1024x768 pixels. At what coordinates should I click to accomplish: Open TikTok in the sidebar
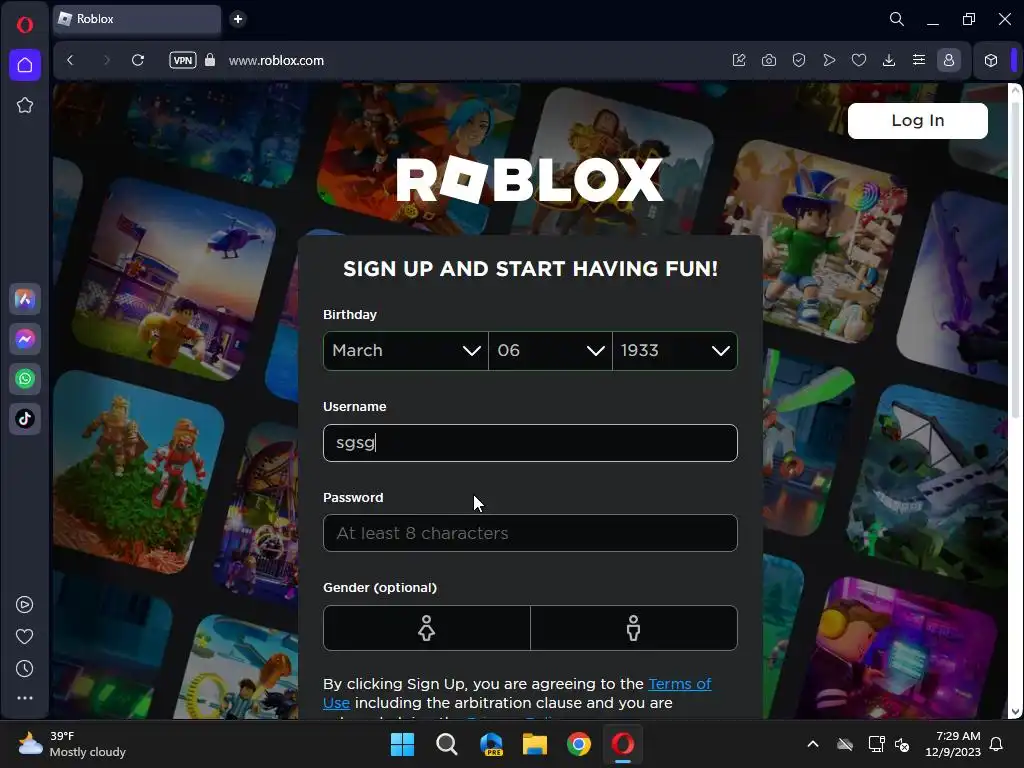coord(25,419)
